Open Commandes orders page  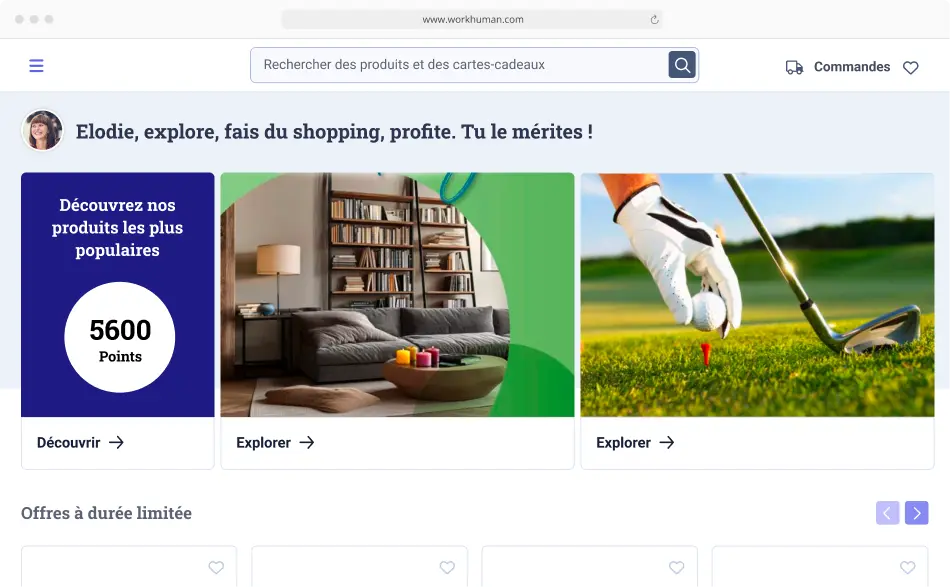(852, 67)
